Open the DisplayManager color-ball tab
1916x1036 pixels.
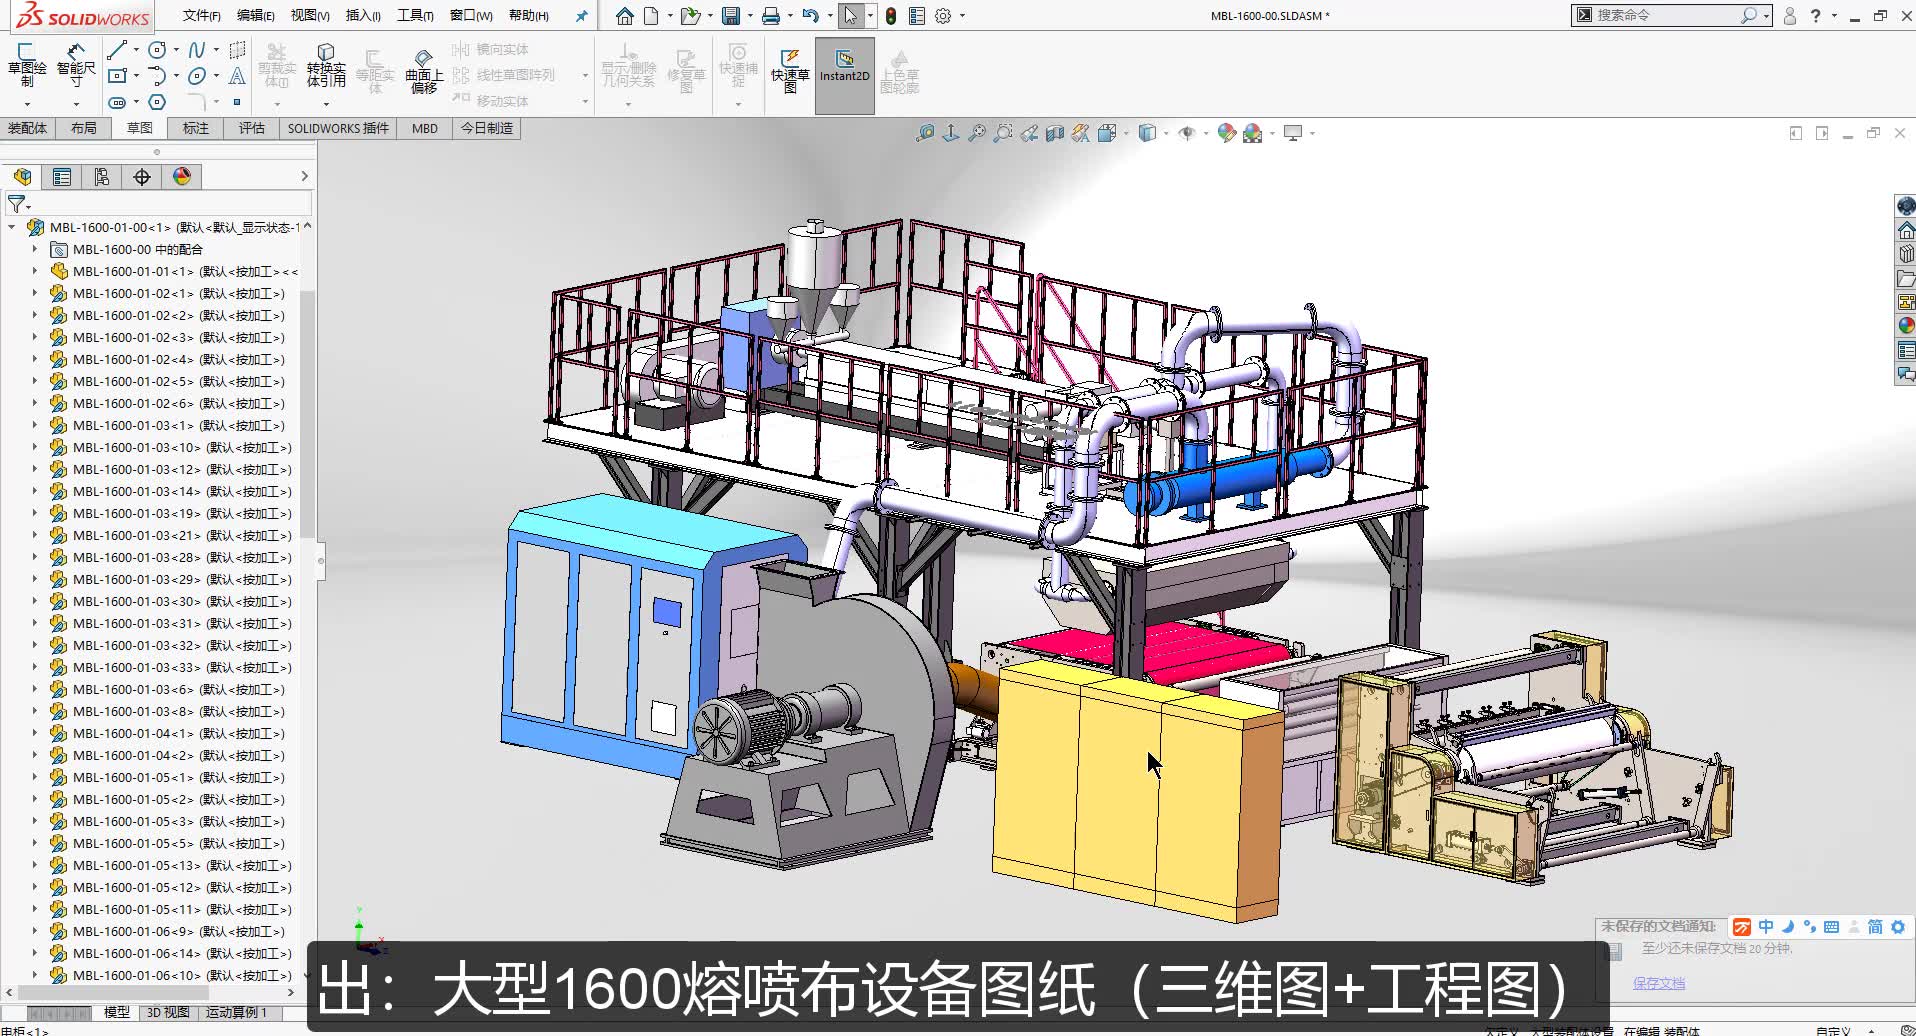click(x=182, y=177)
